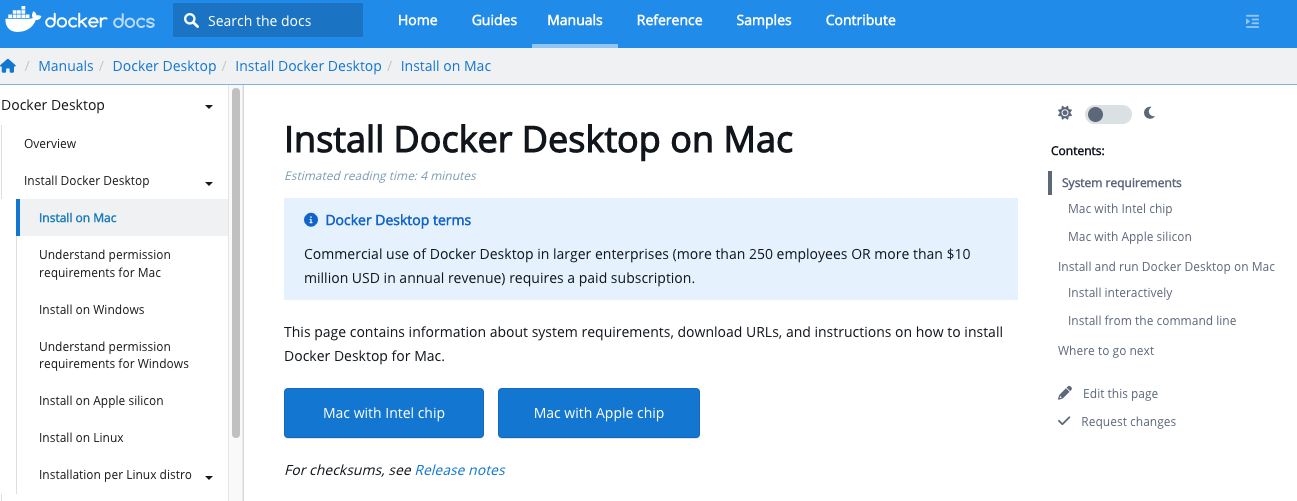This screenshot has width=1297, height=501.
Task: Open the Contribute tab
Action: [861, 20]
